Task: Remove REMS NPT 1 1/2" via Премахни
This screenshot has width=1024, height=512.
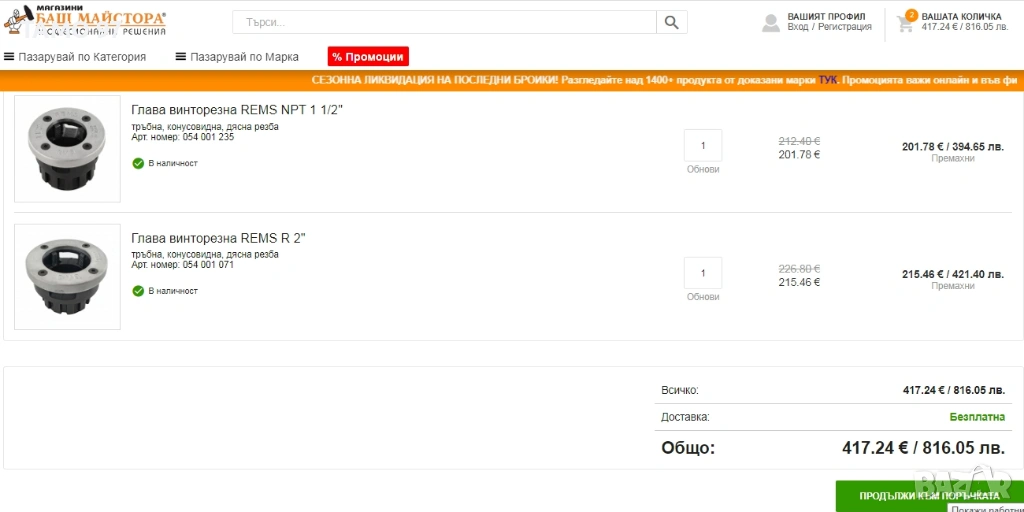Action: point(953,159)
